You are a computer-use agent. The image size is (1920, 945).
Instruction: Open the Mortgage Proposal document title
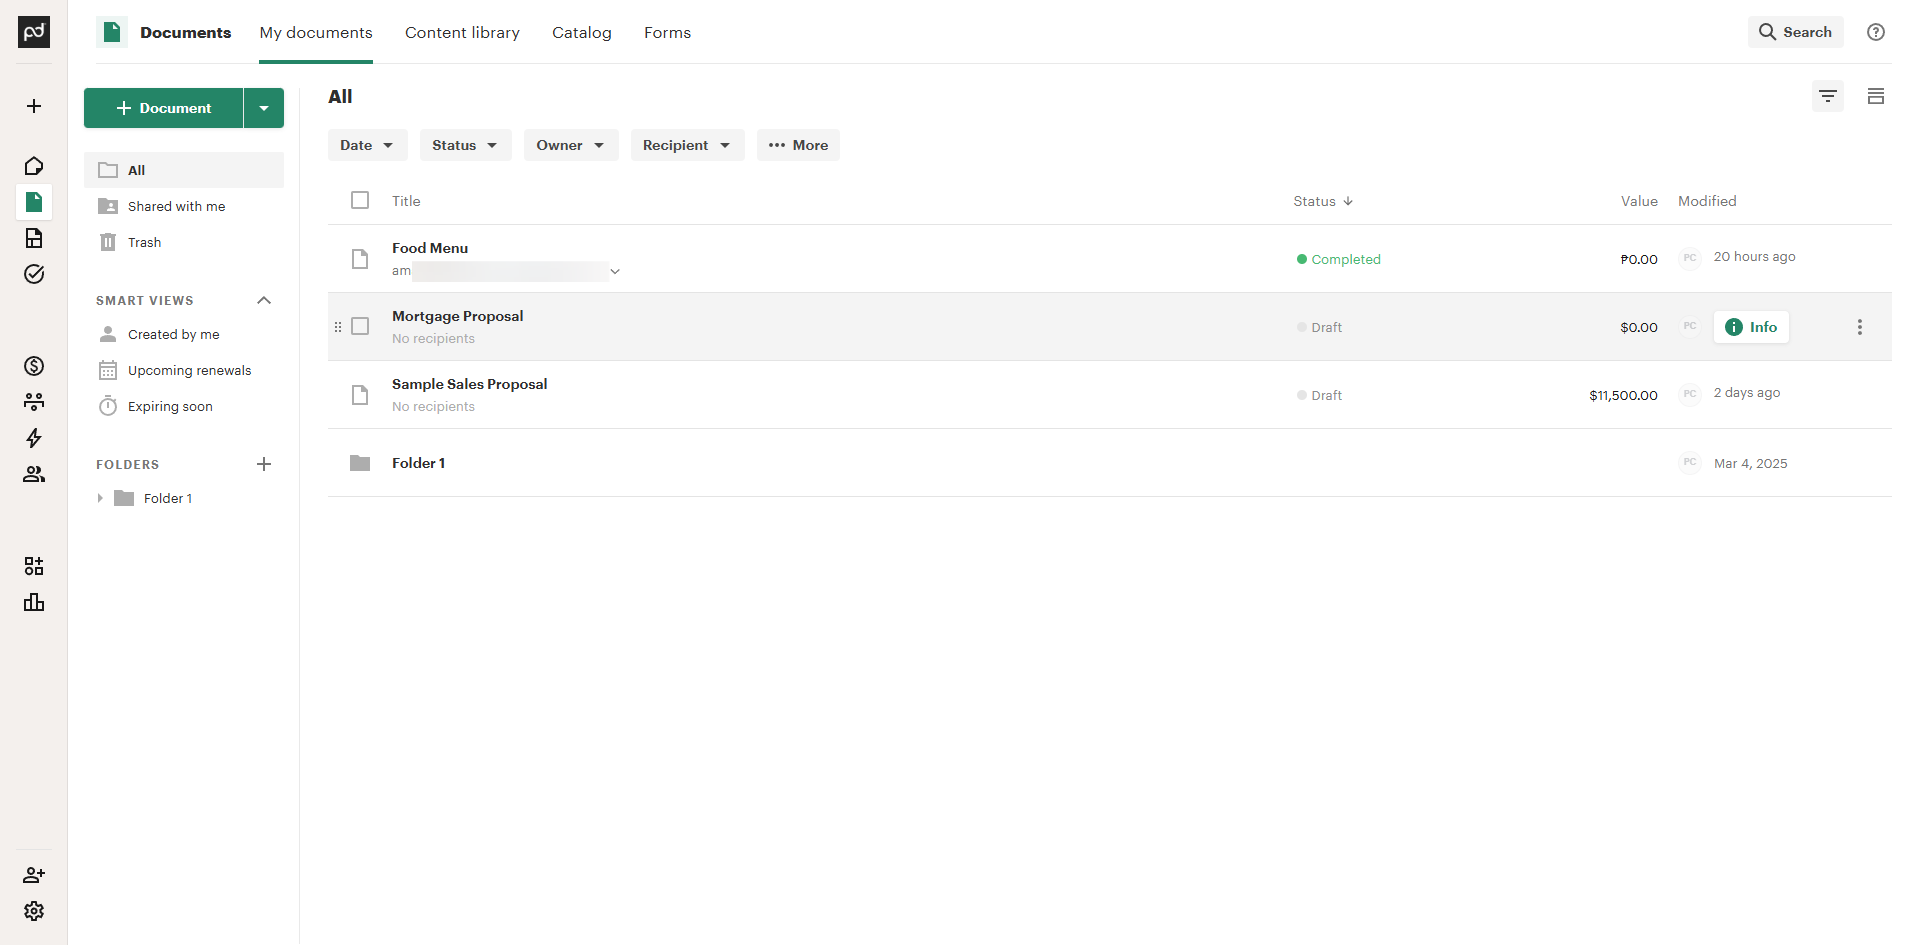click(x=458, y=316)
